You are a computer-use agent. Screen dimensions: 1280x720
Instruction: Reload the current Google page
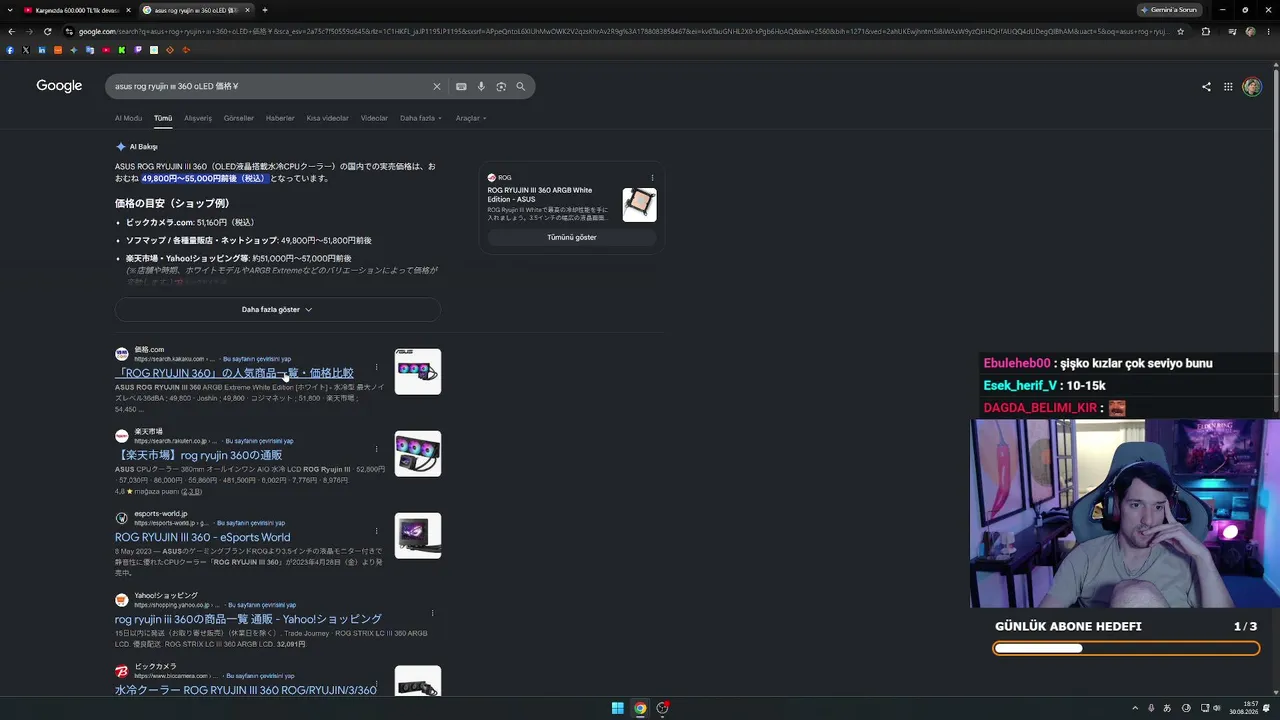[x=47, y=31]
